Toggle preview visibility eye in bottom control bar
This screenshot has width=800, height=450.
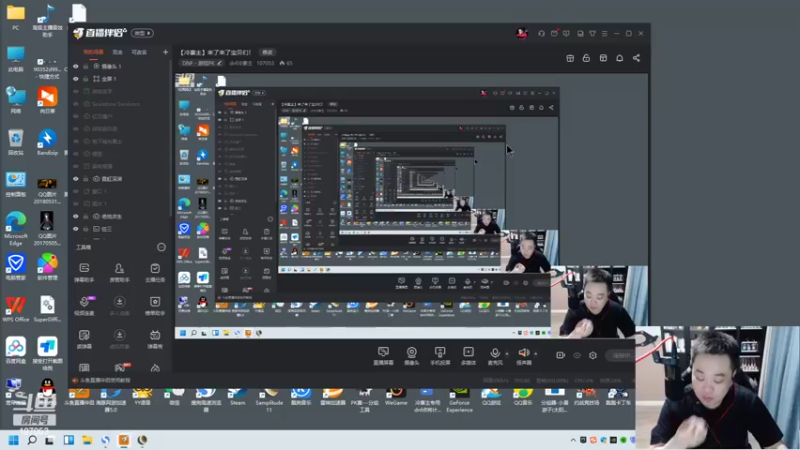[577, 355]
